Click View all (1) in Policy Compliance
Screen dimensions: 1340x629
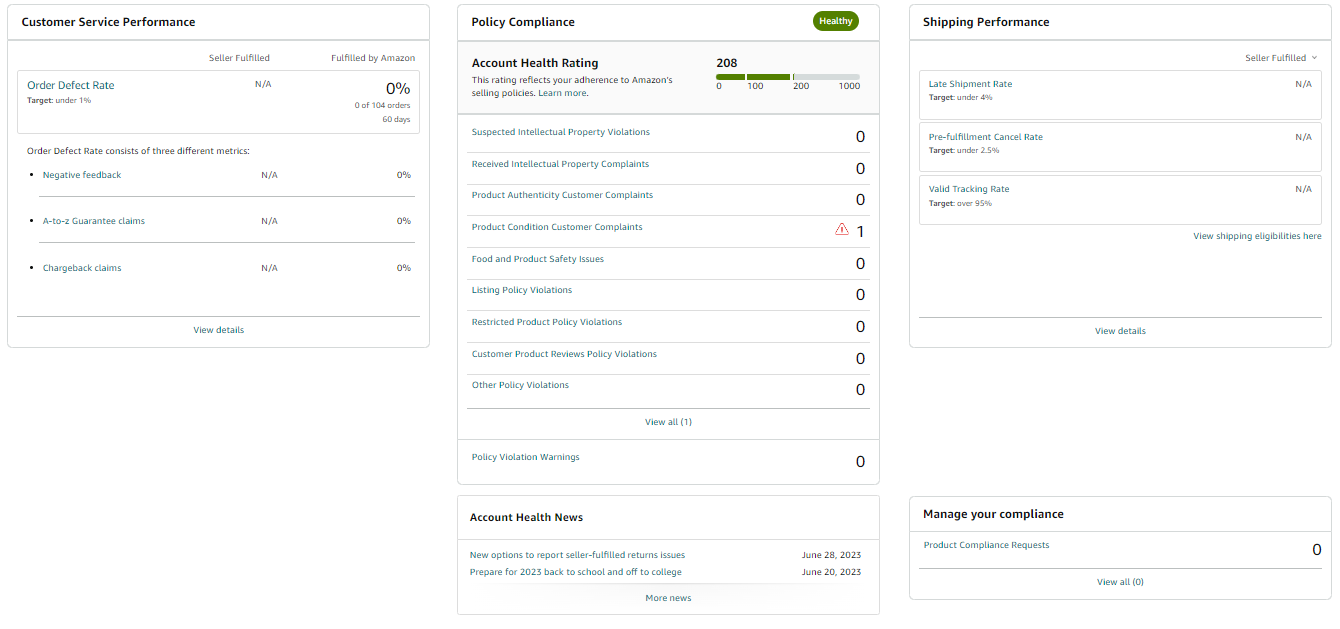668,422
